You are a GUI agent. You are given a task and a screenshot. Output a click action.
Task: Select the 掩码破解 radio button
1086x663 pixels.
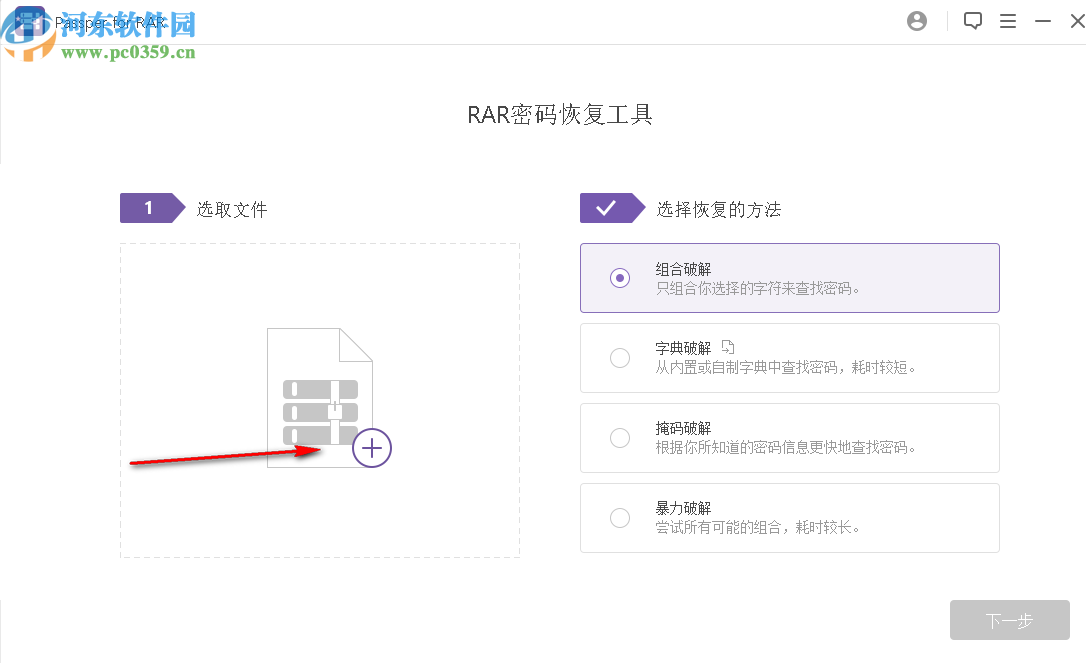coord(619,438)
